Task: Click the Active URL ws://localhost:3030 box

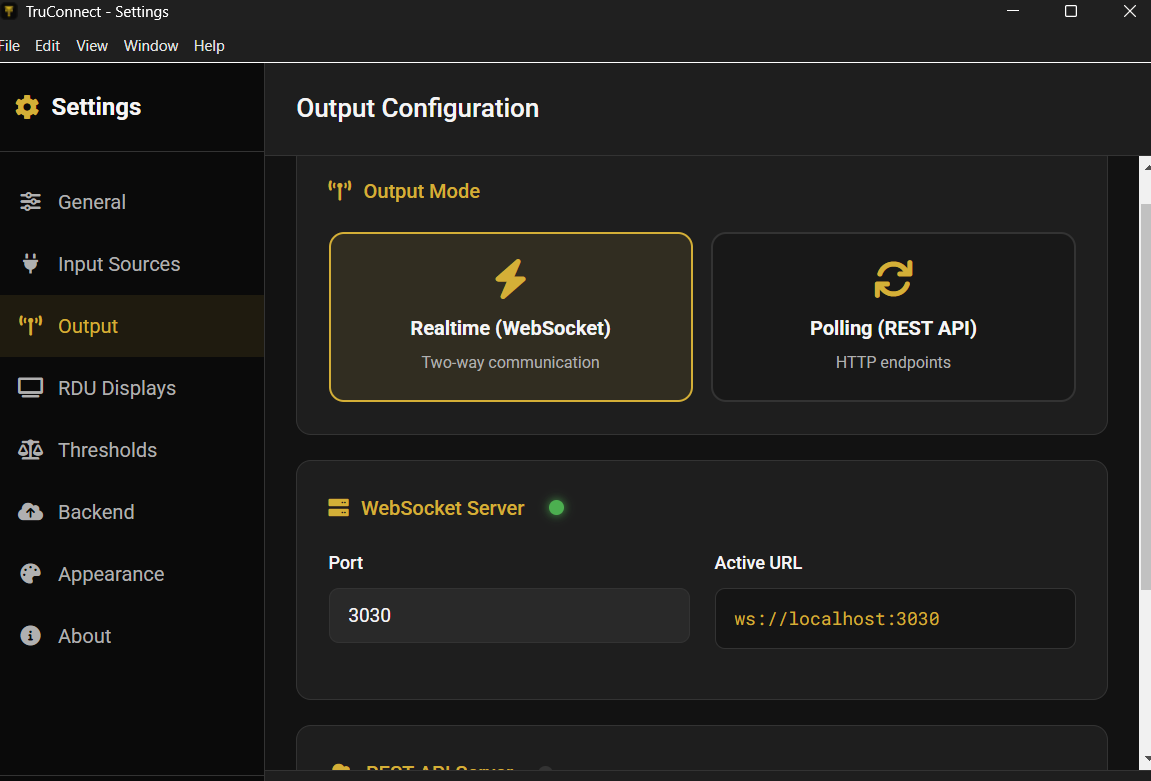Action: [895, 618]
